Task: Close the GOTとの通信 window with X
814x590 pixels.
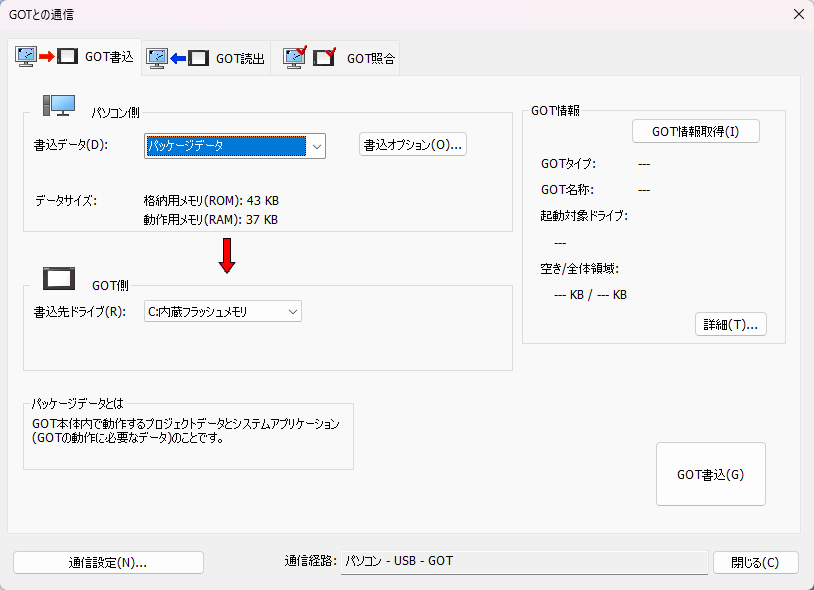Action: pyautogui.click(x=798, y=14)
